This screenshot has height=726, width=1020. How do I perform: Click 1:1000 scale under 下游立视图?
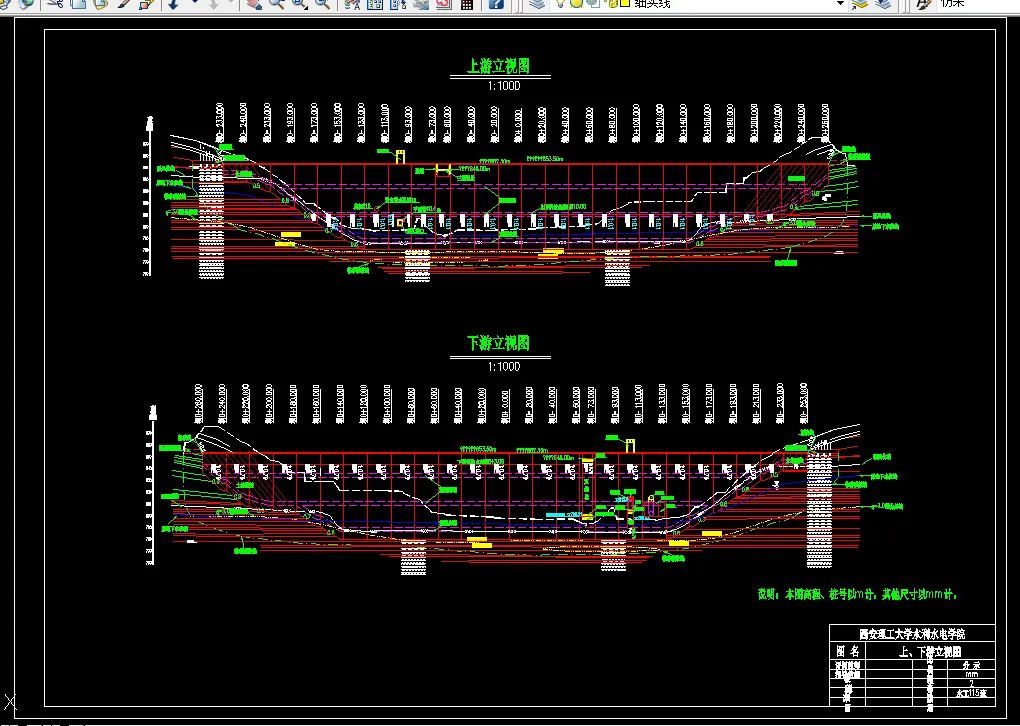tap(504, 367)
